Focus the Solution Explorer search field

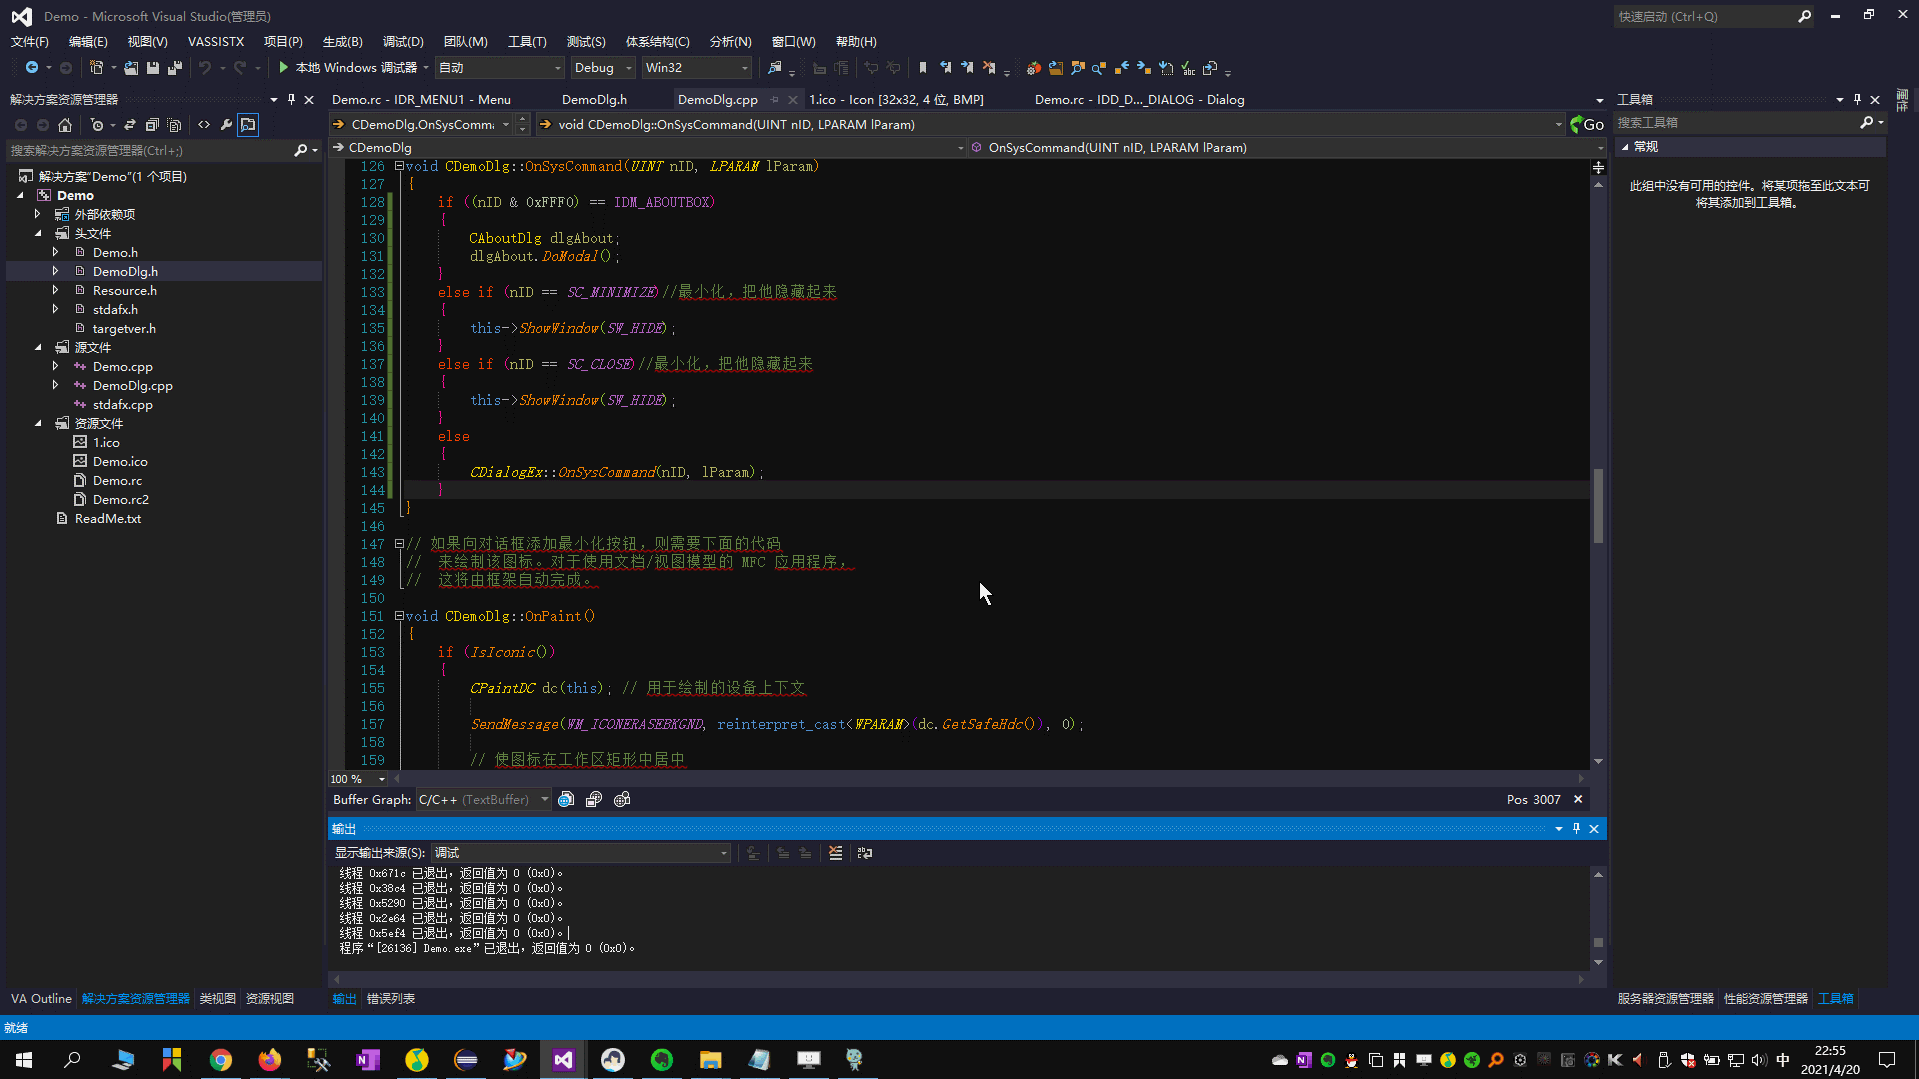tap(150, 151)
